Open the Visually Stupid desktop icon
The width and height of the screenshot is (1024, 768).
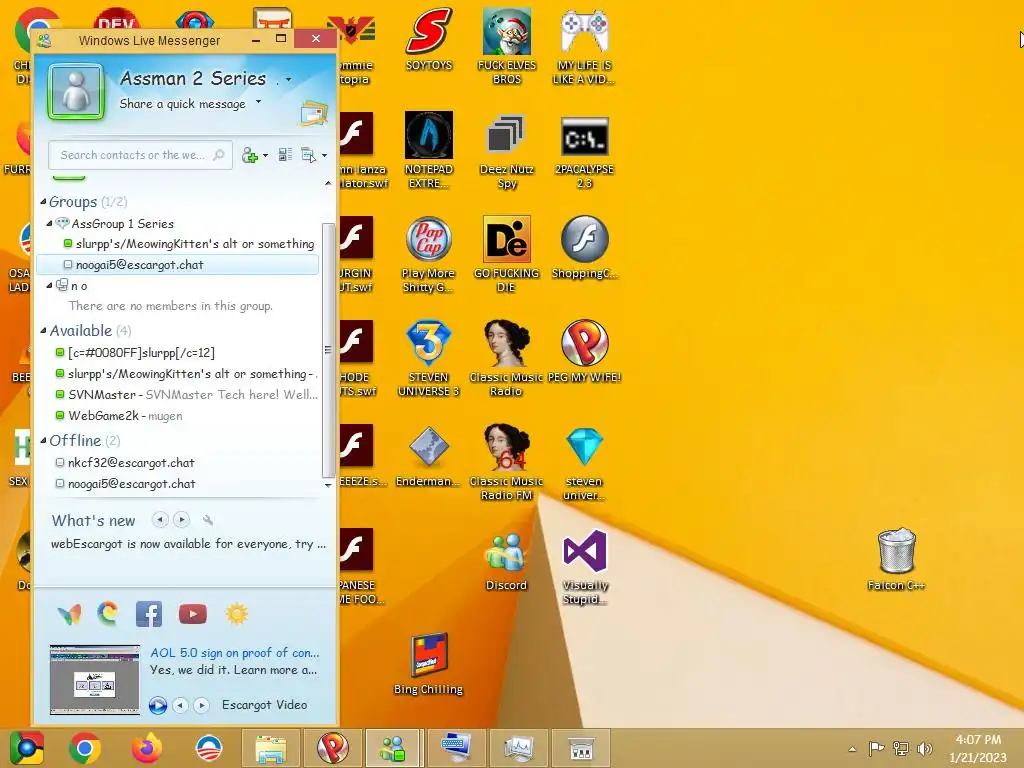[584, 567]
